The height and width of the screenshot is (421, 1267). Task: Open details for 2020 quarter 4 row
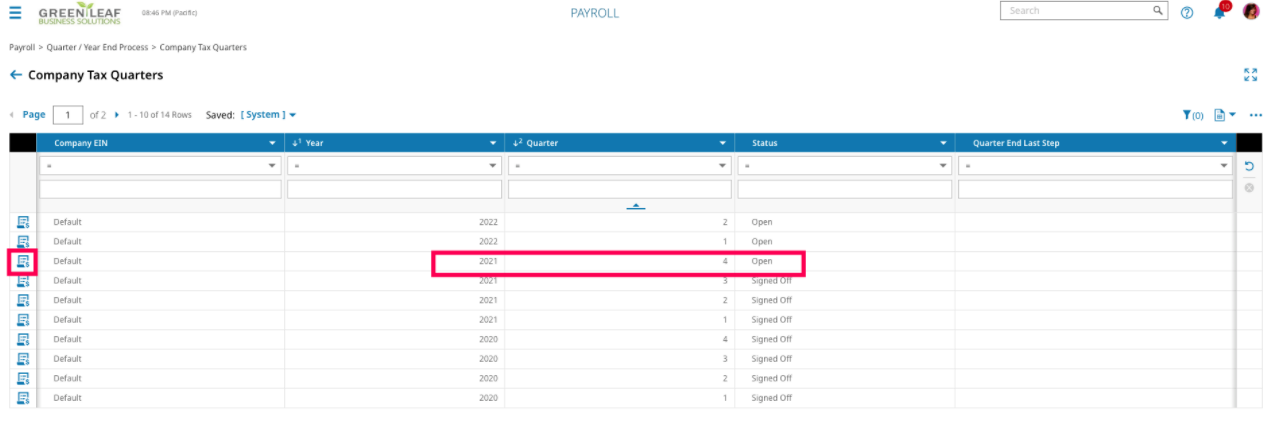(x=23, y=339)
